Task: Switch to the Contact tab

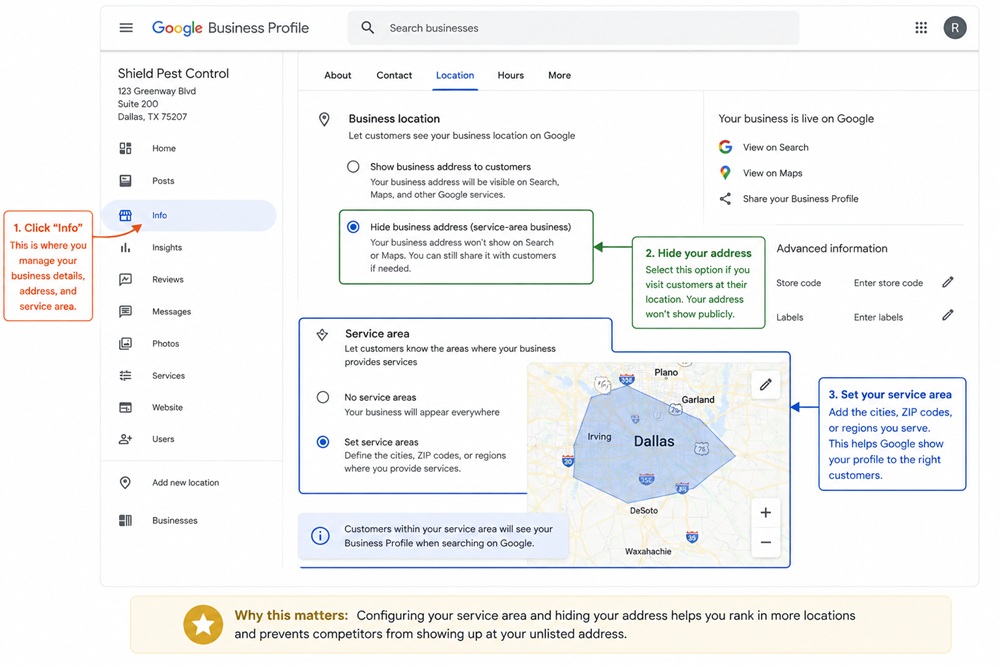Action: [394, 75]
